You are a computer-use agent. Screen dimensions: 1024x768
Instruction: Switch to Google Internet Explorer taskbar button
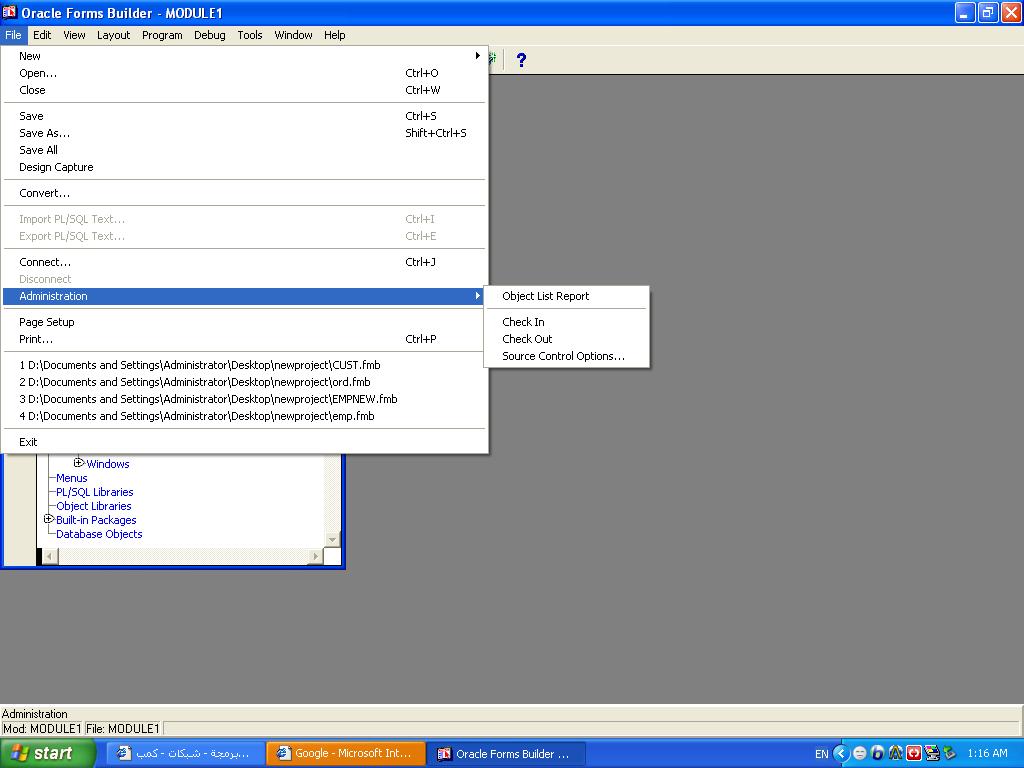[346, 754]
